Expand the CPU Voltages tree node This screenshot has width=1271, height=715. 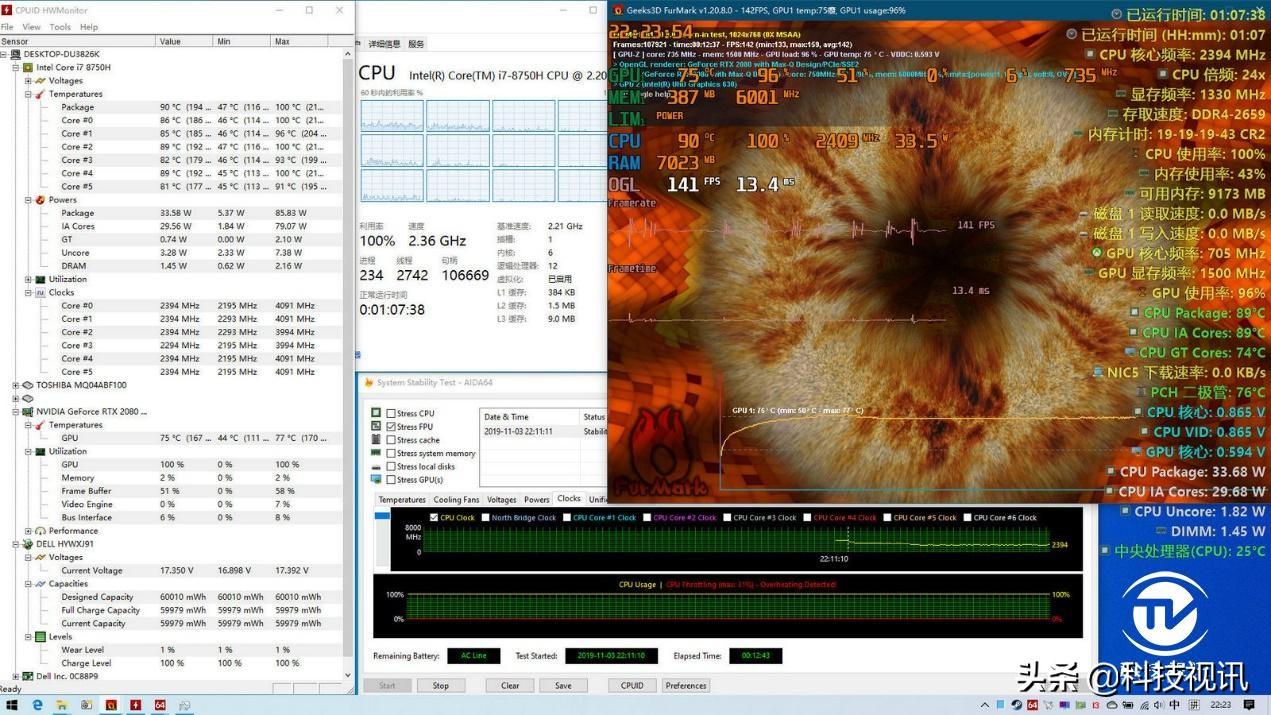click(28, 81)
